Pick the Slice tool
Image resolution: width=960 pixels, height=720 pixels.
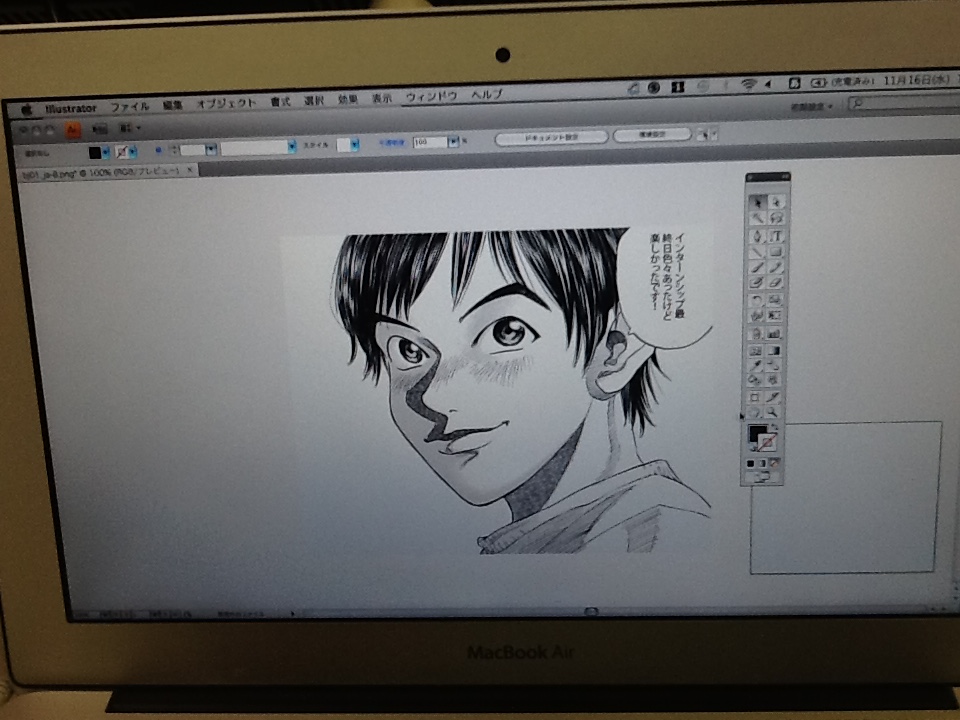(x=773, y=396)
